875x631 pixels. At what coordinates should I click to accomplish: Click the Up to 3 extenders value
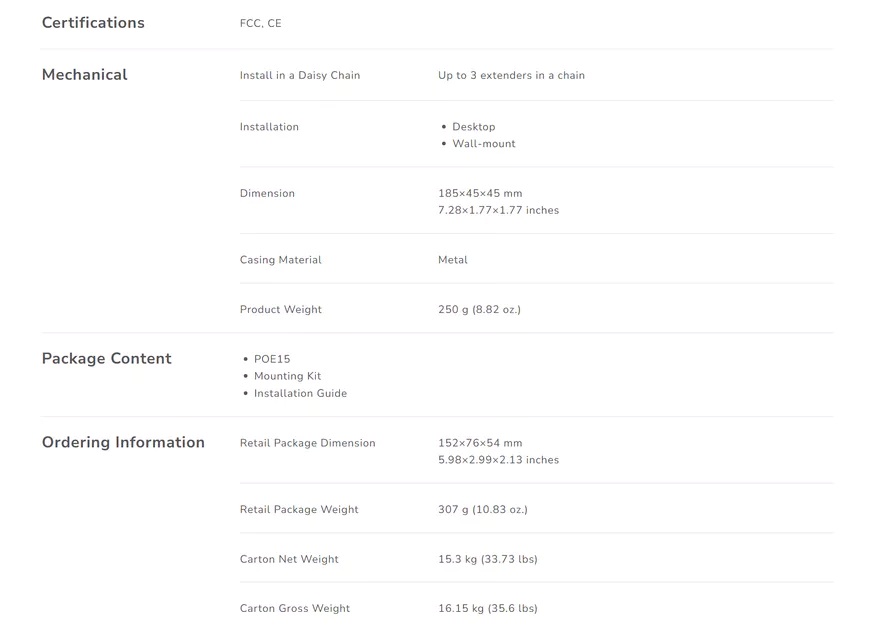coord(511,75)
